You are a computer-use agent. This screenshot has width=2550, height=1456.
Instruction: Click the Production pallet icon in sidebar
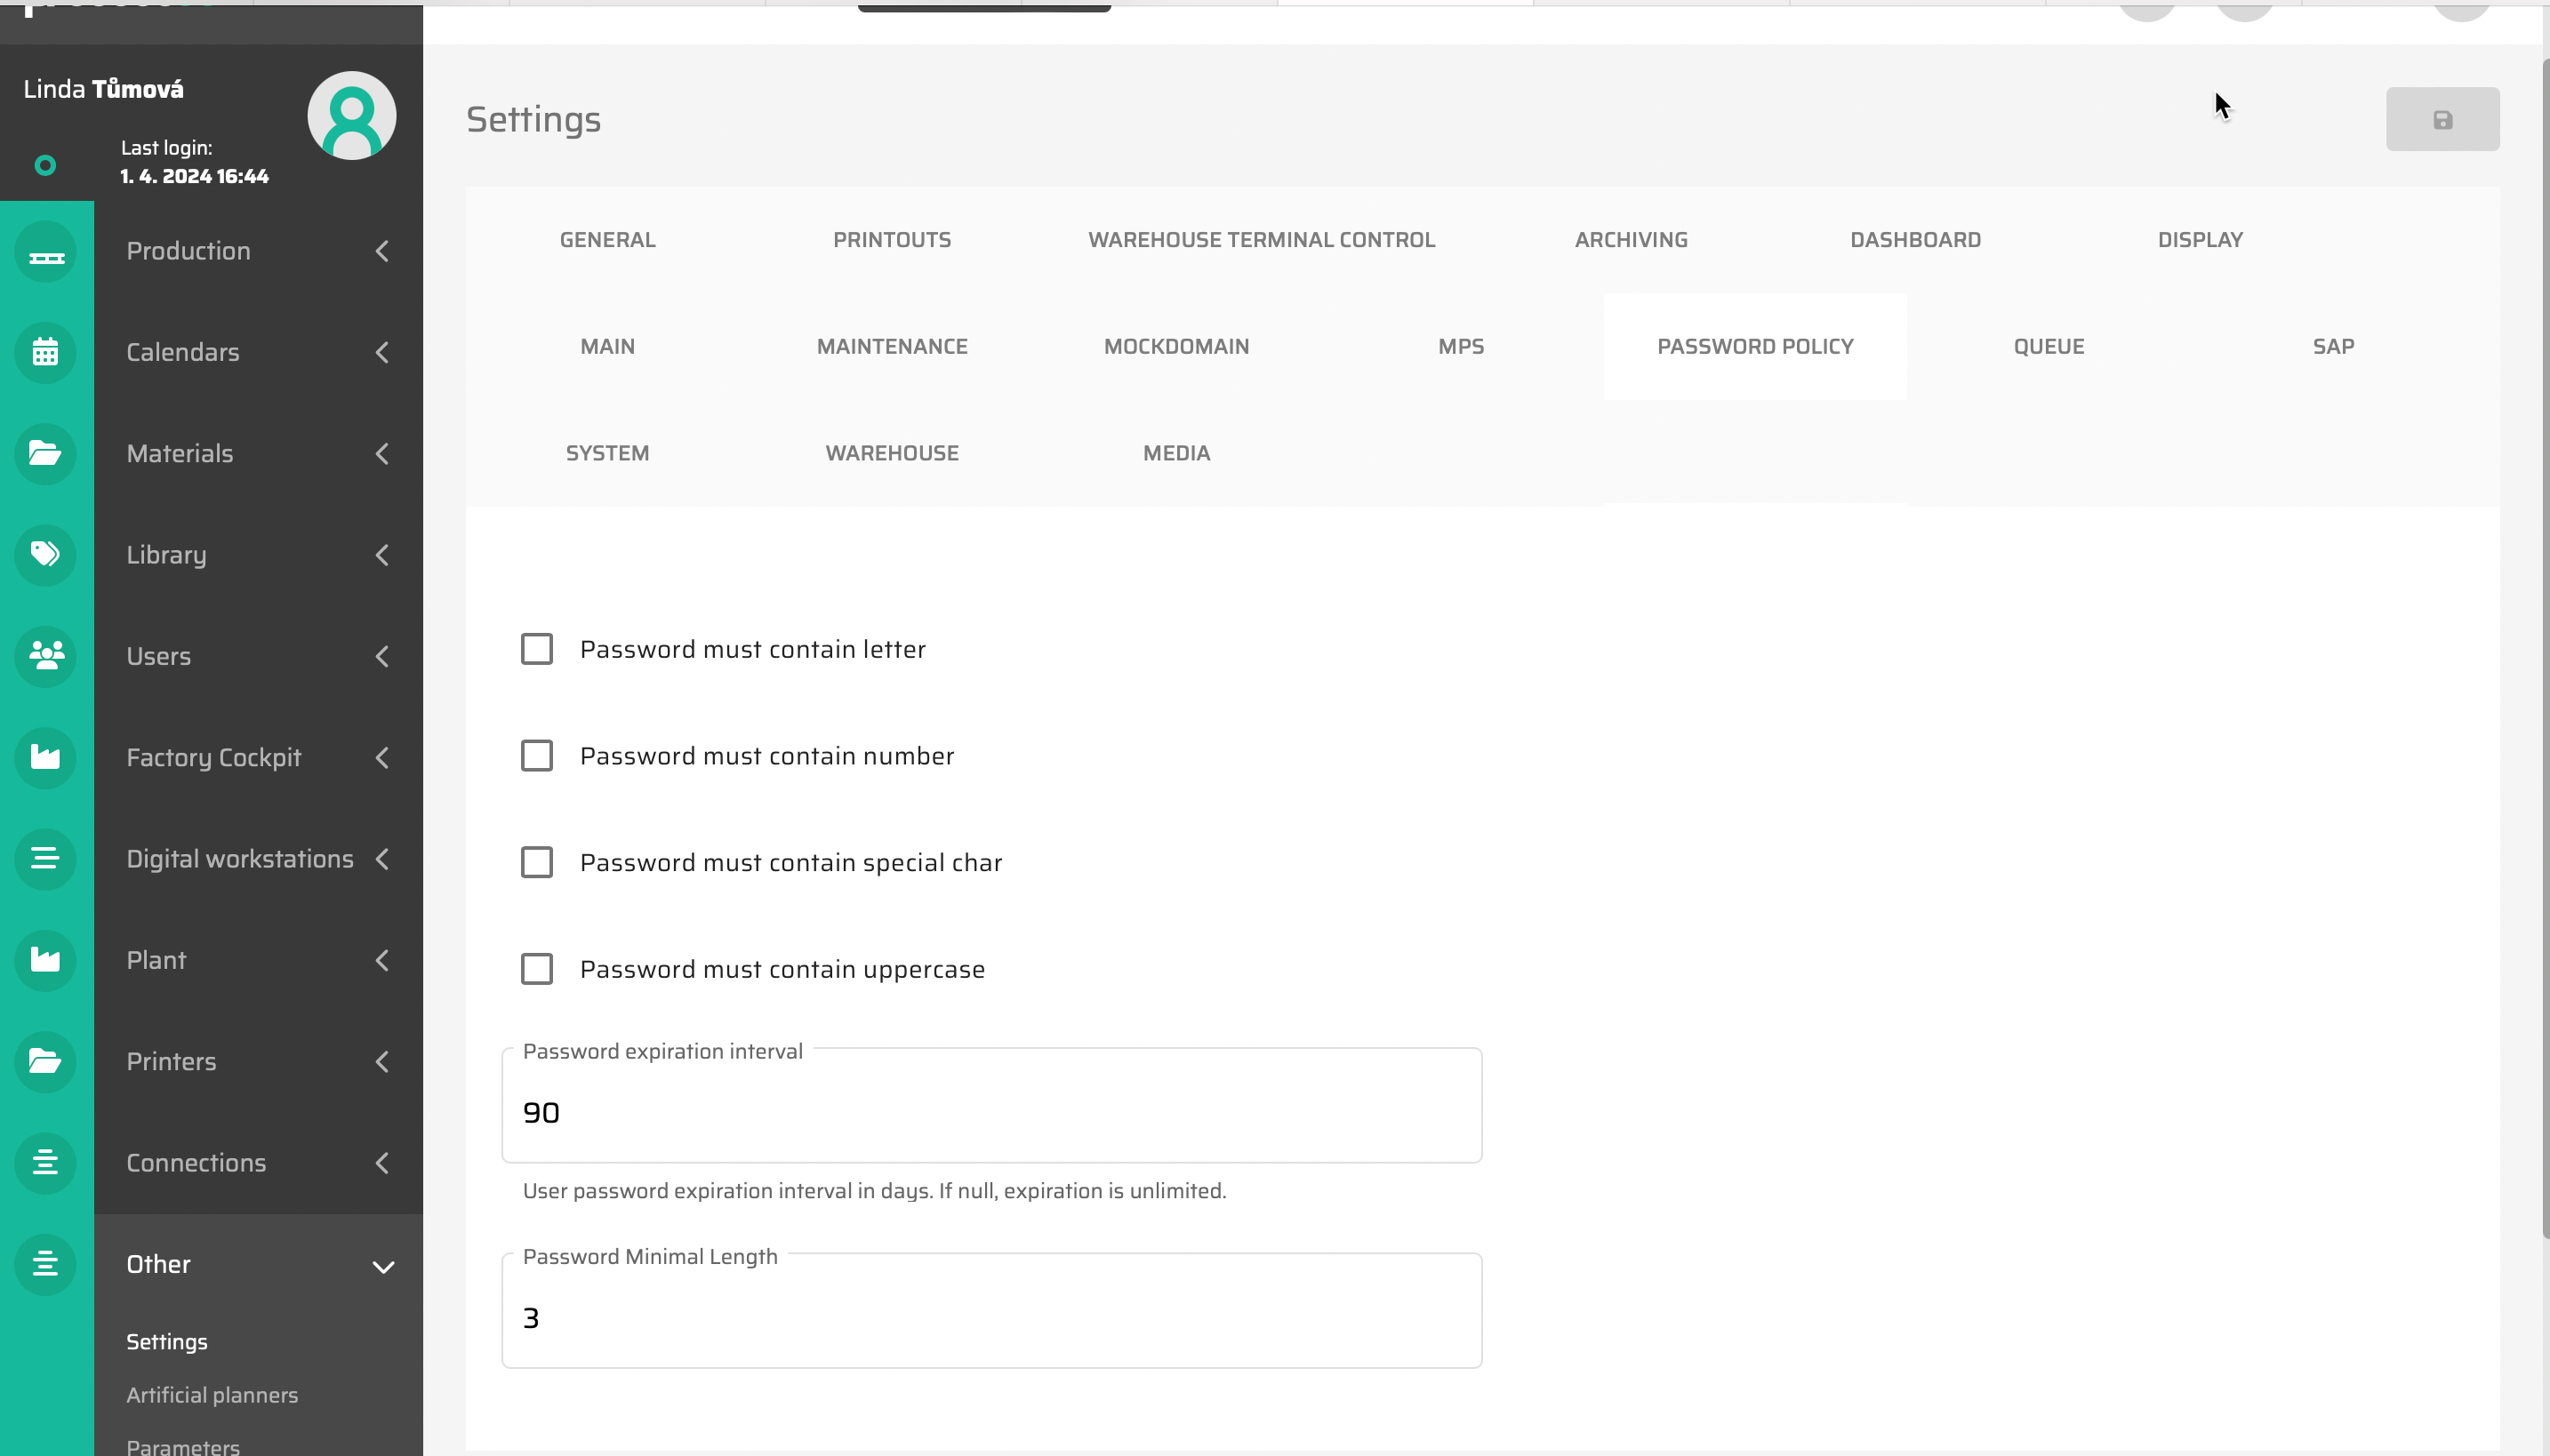click(46, 252)
